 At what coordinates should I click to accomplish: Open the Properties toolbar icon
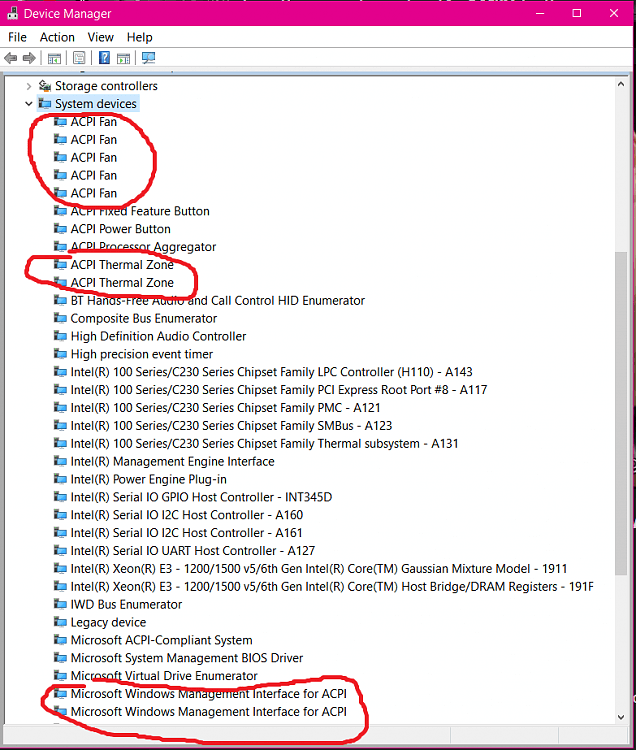(x=79, y=58)
